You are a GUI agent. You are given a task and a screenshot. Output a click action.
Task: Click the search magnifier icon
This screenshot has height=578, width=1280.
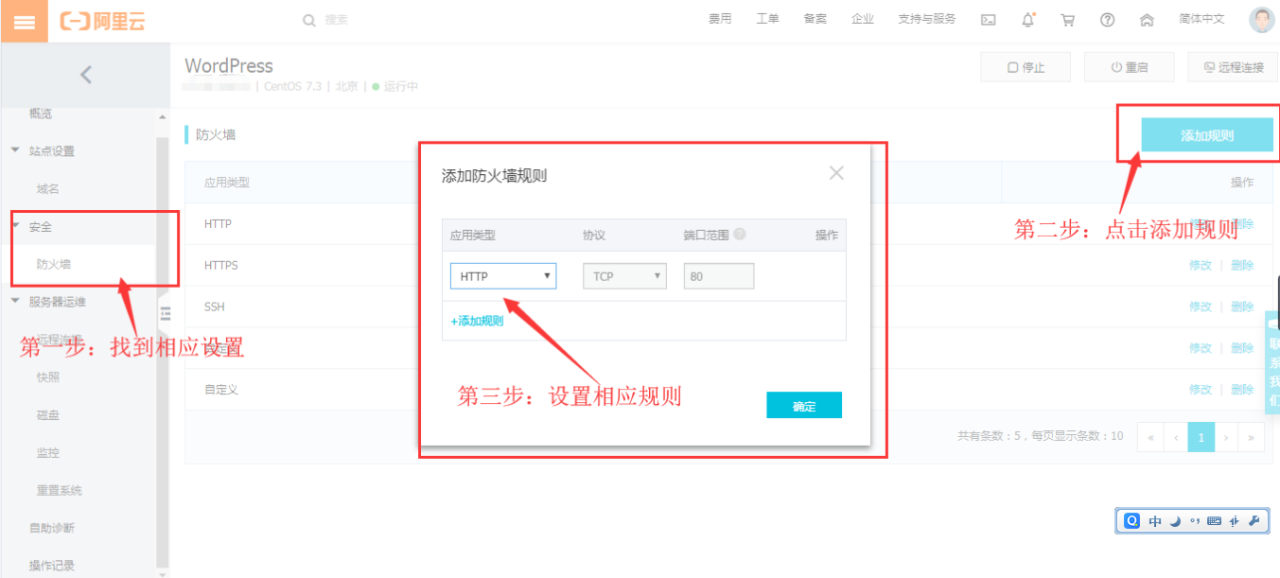pyautogui.click(x=309, y=20)
